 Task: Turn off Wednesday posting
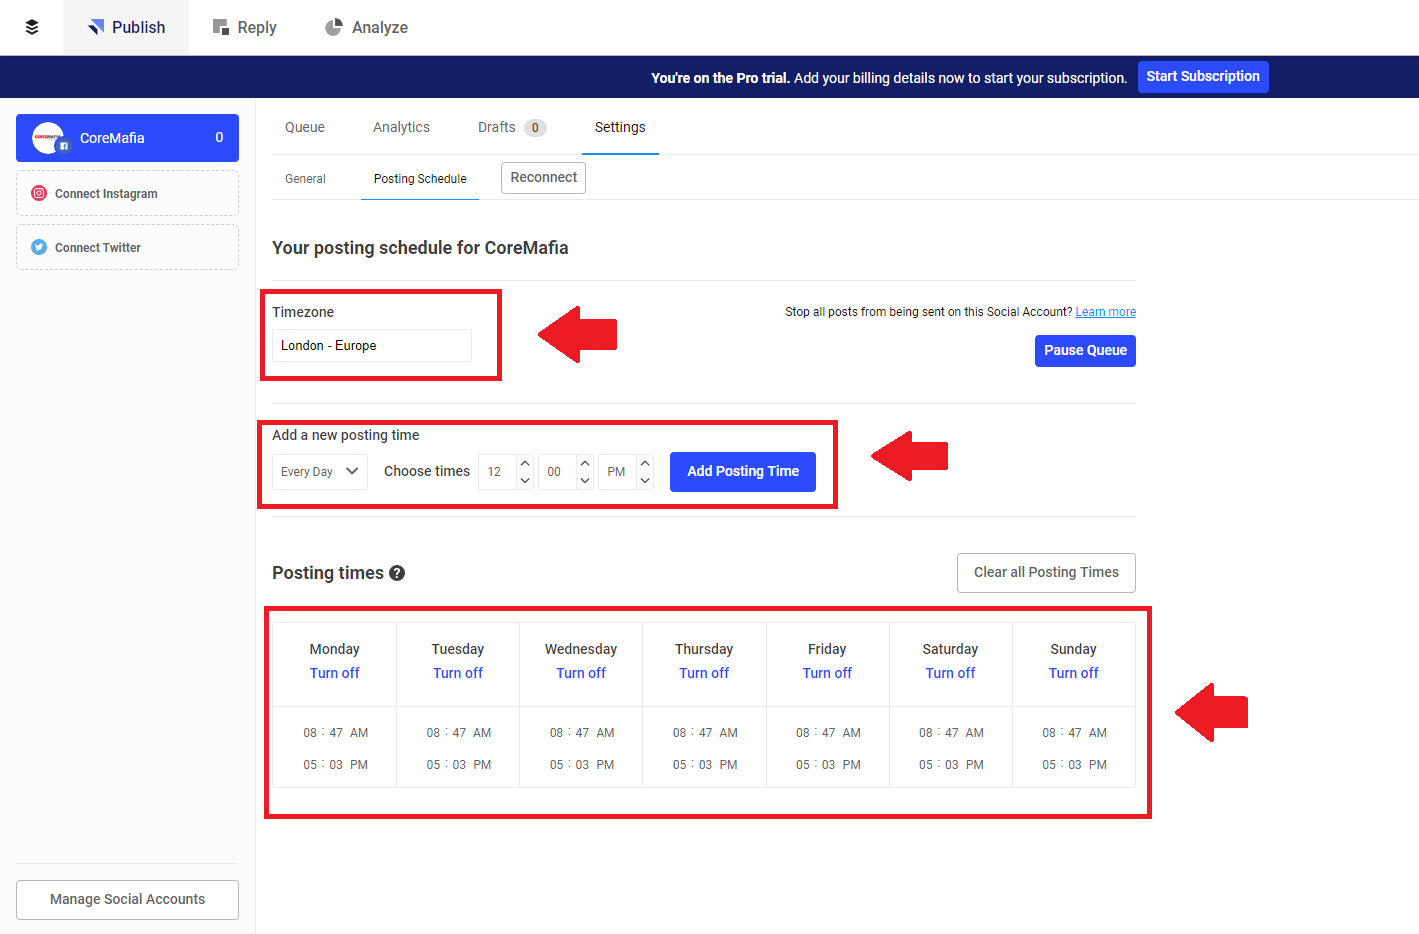coord(581,673)
